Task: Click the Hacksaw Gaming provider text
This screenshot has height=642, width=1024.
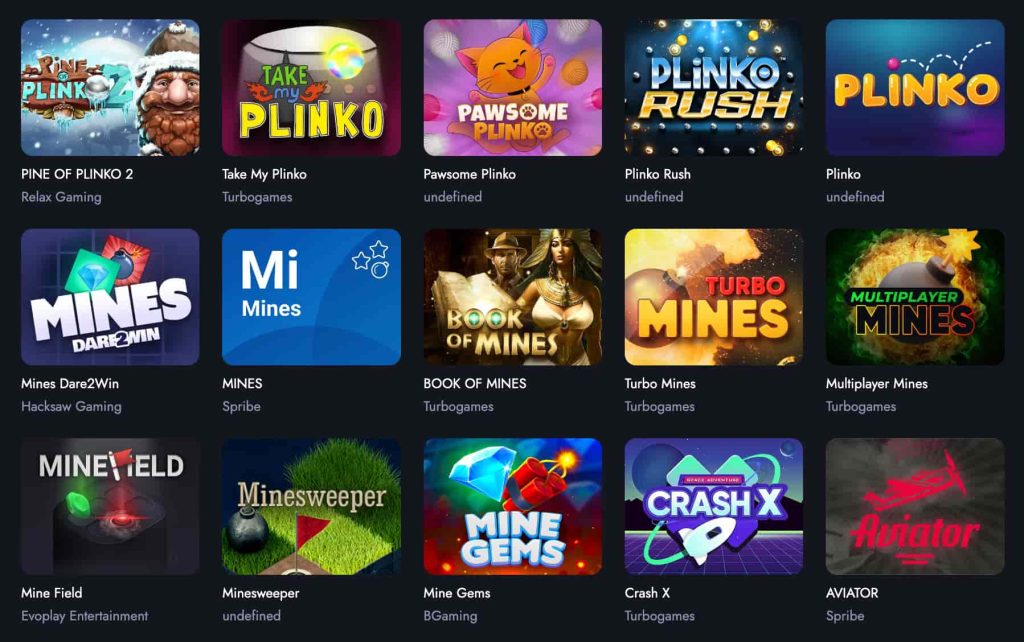Action: [x=71, y=407]
